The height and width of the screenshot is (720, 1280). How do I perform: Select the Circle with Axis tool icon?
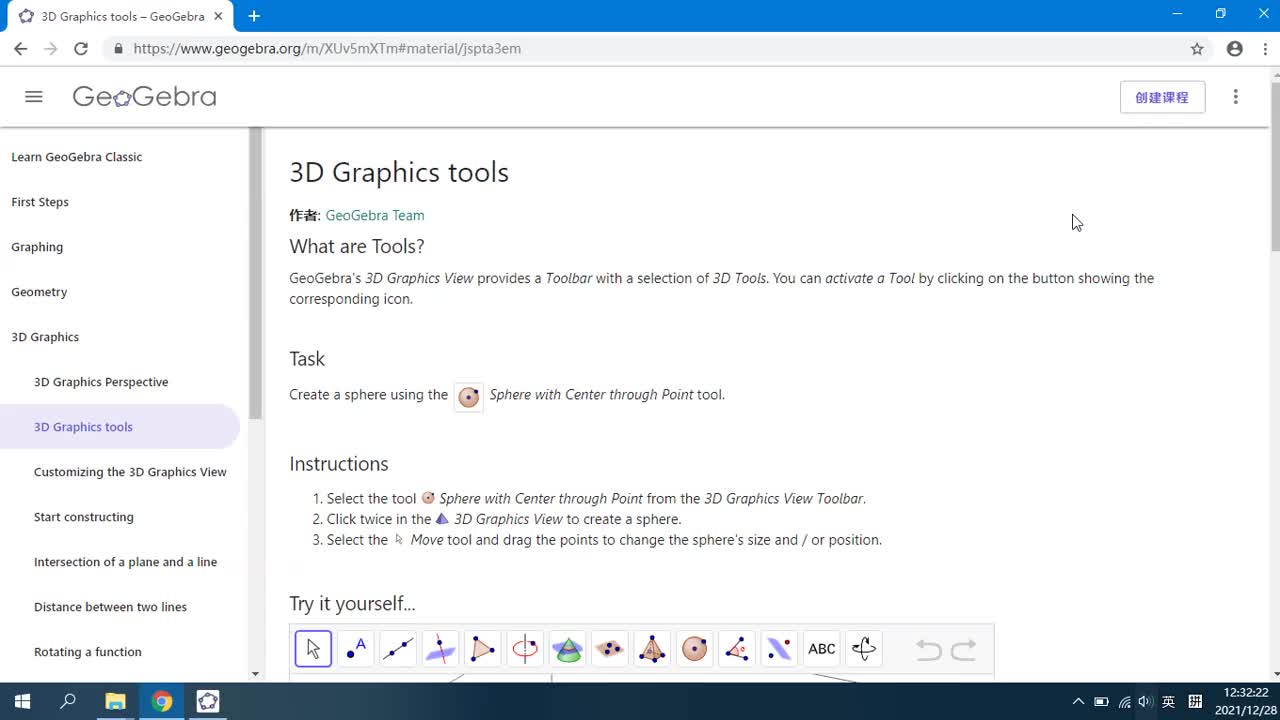(525, 649)
